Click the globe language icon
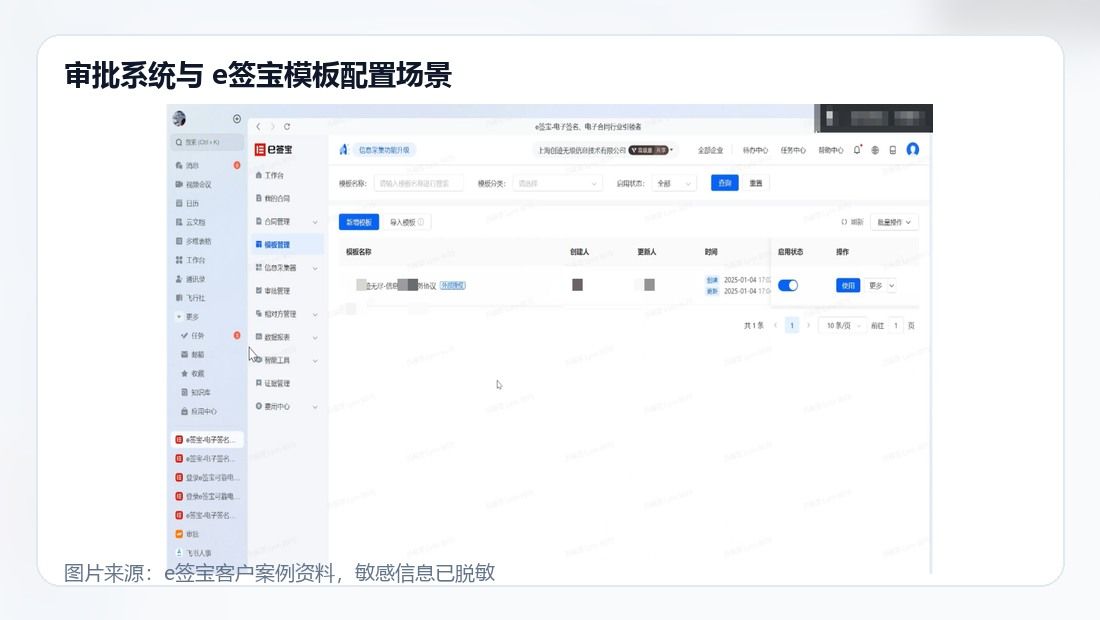Screen dimensions: 1100x620 click(875, 150)
